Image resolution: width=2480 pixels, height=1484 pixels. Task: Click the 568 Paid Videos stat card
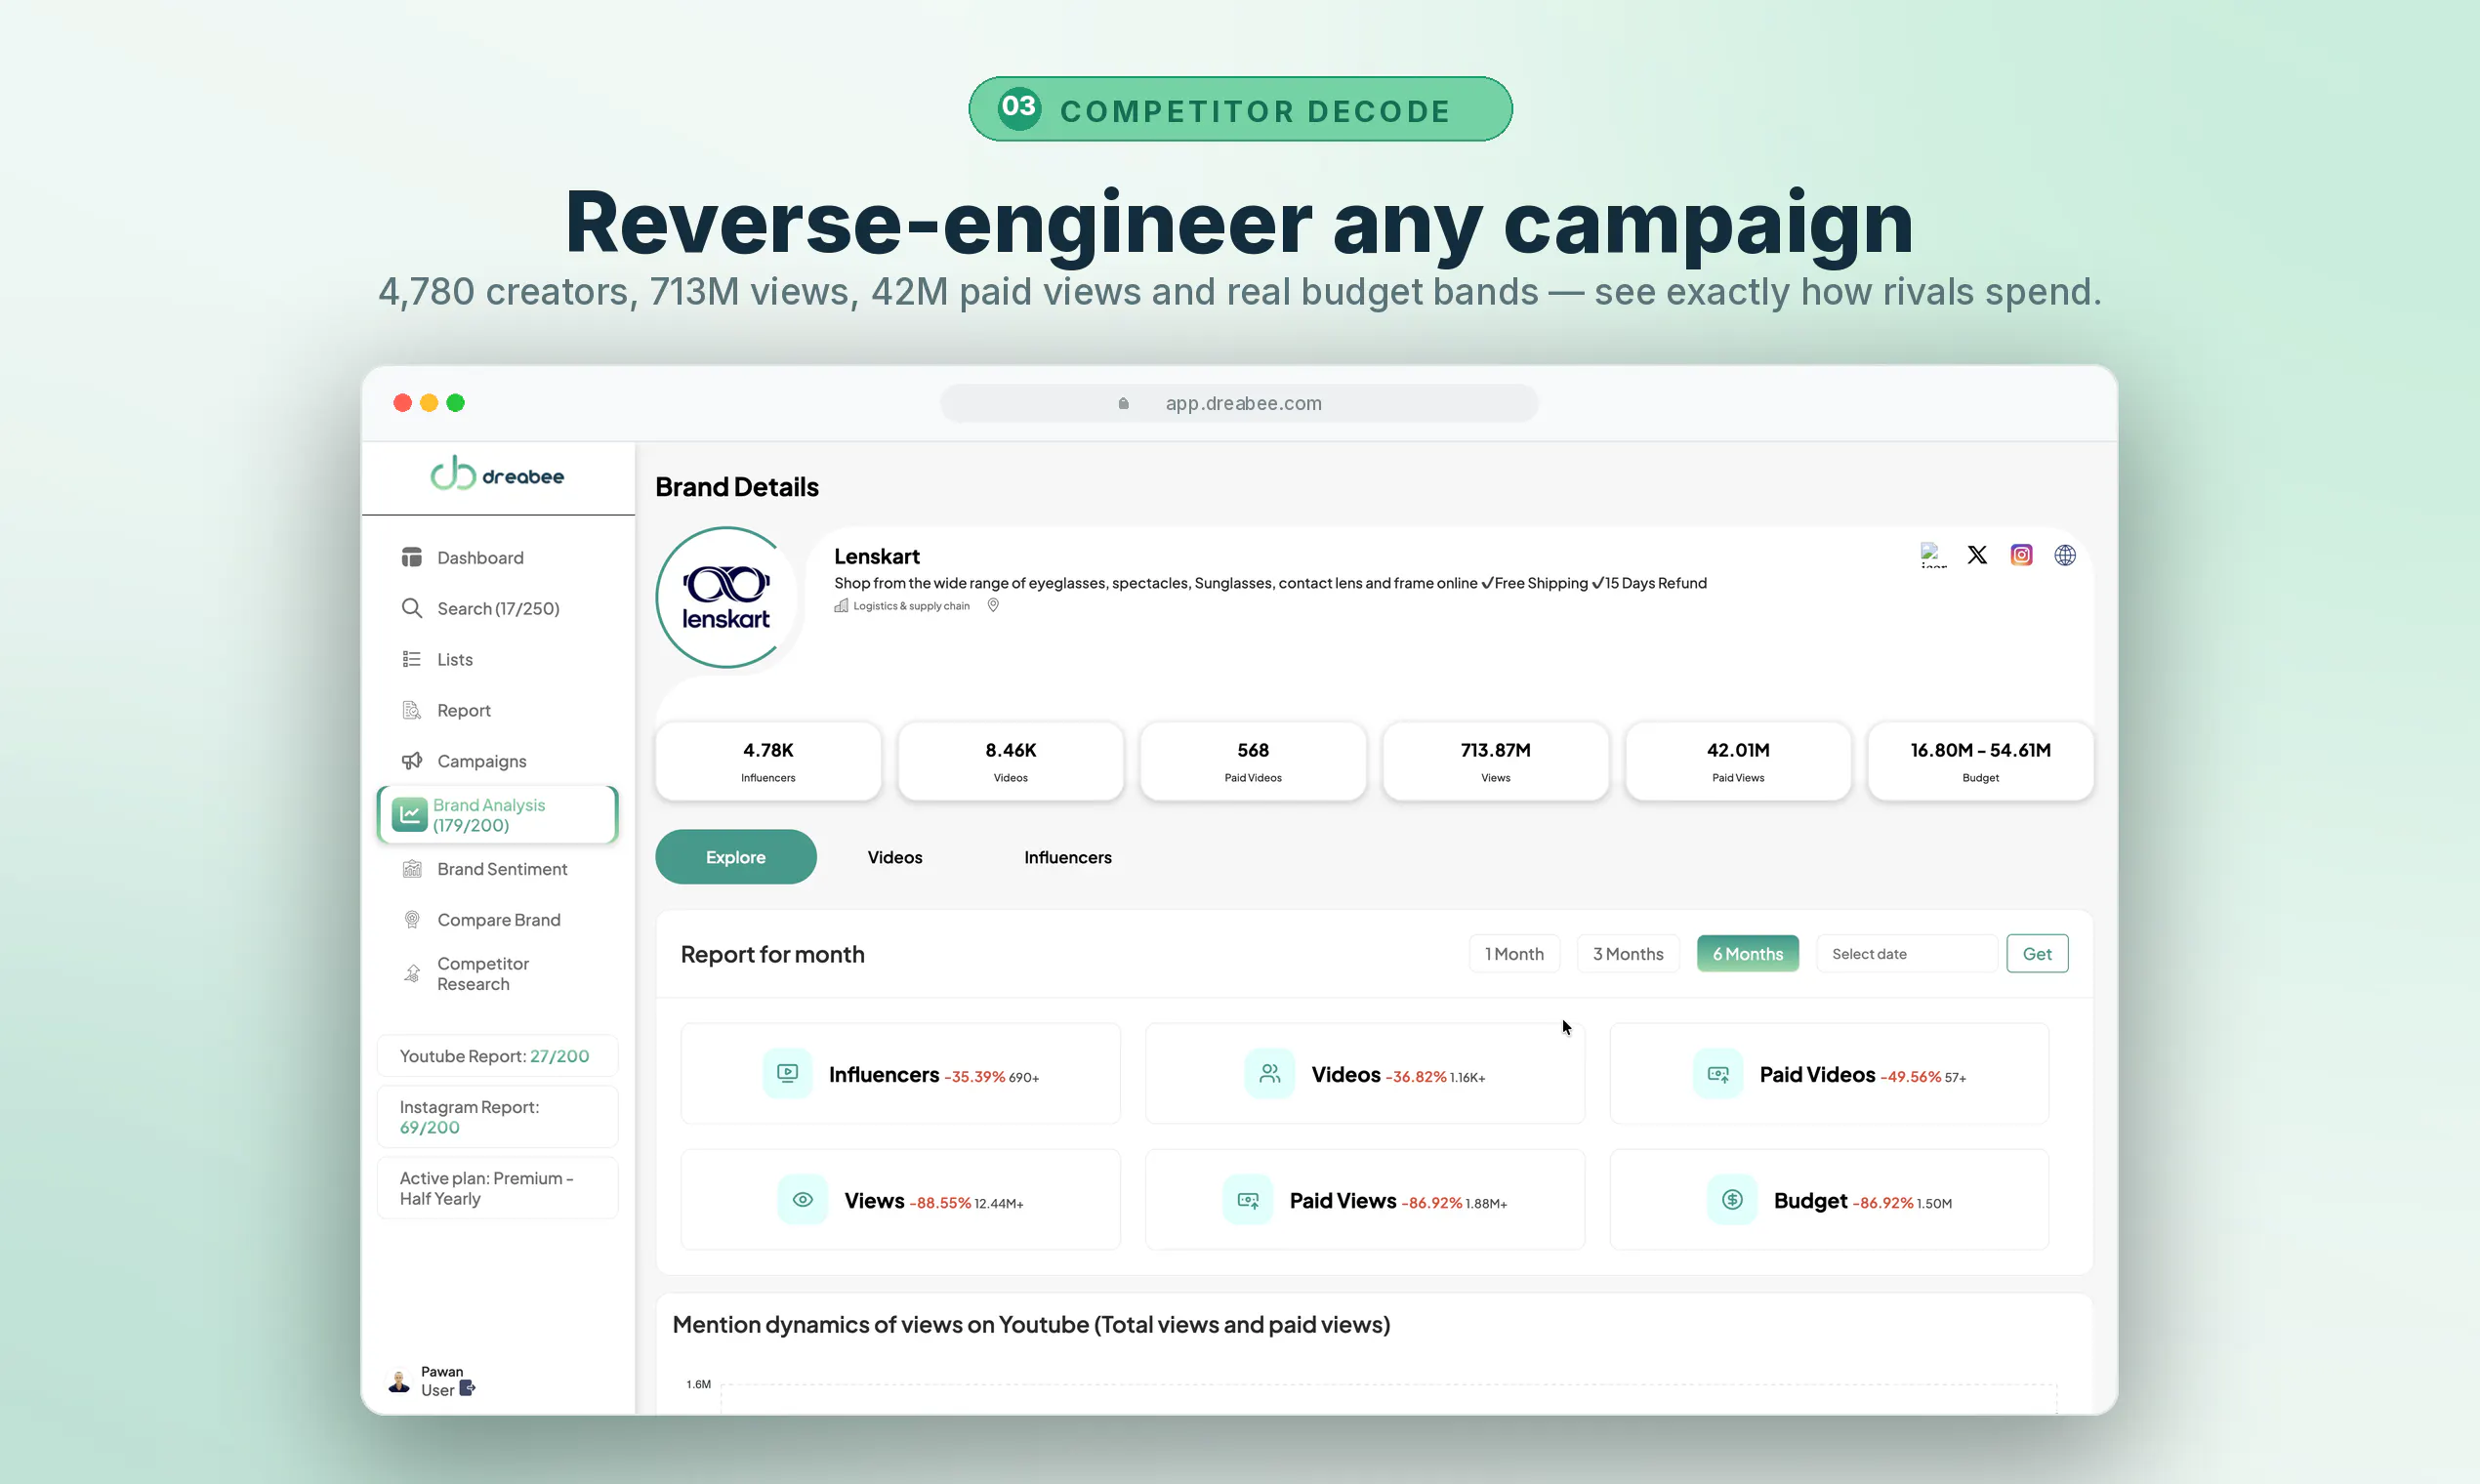pos(1253,761)
